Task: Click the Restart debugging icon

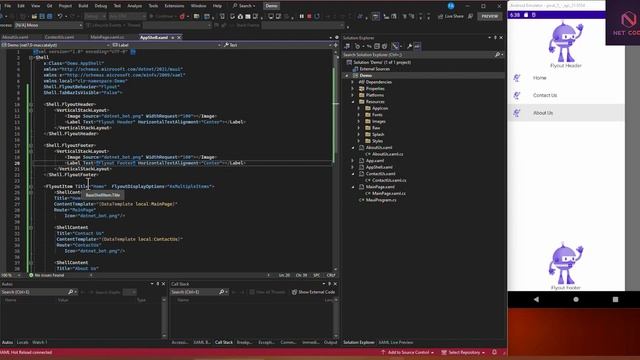Action: point(317,16)
